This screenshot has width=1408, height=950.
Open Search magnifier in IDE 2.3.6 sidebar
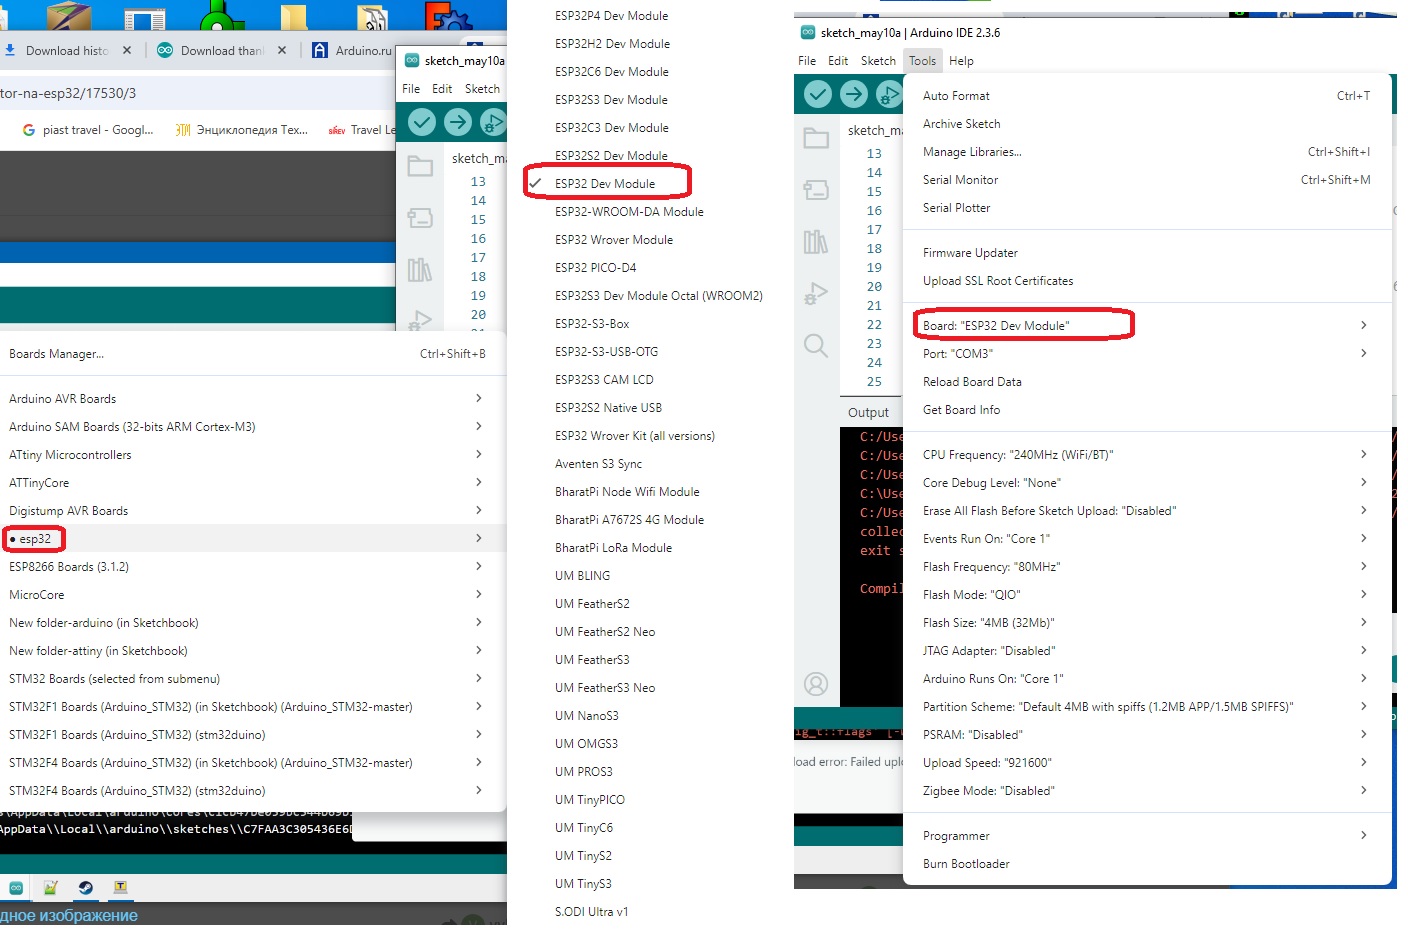click(x=816, y=346)
